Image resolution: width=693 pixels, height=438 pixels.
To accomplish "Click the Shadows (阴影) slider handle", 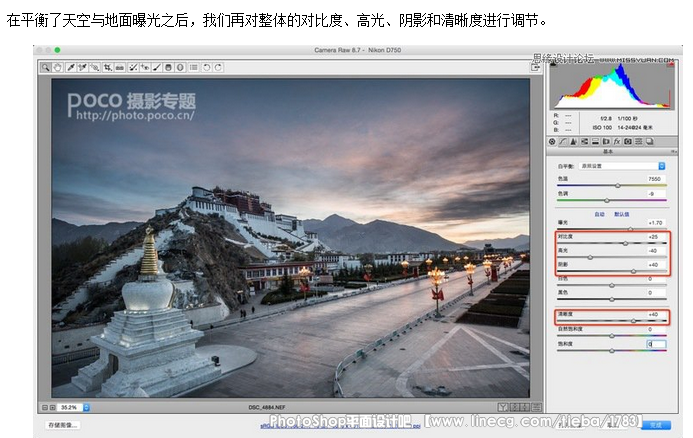I will (x=633, y=271).
